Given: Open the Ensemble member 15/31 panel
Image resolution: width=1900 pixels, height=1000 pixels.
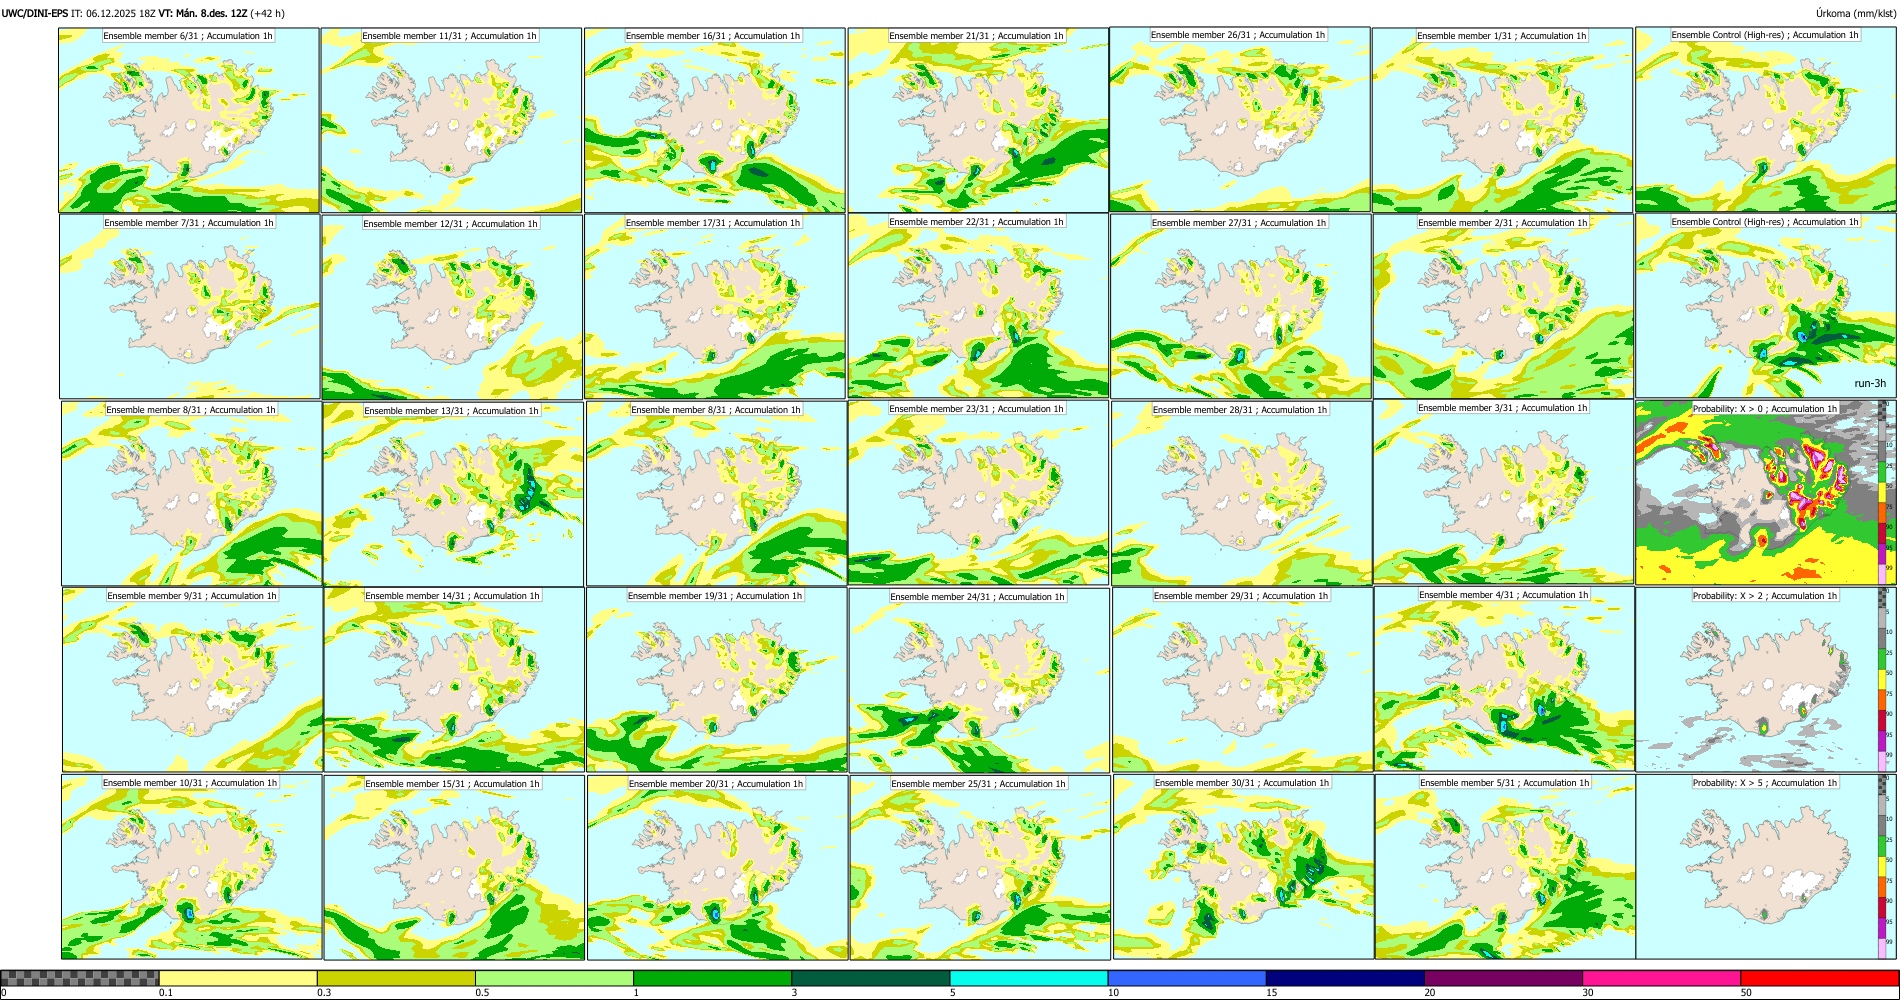Looking at the screenshot, I should (454, 867).
